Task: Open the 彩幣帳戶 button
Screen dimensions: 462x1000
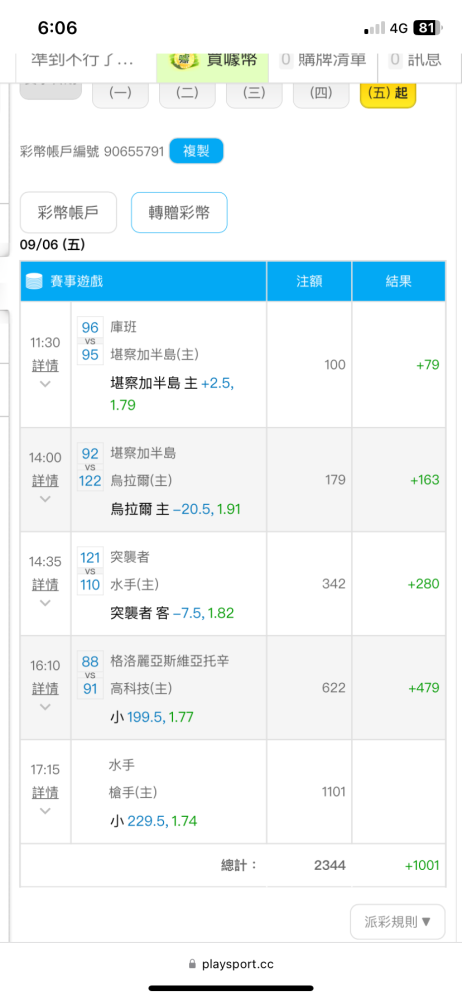Action: [x=68, y=212]
